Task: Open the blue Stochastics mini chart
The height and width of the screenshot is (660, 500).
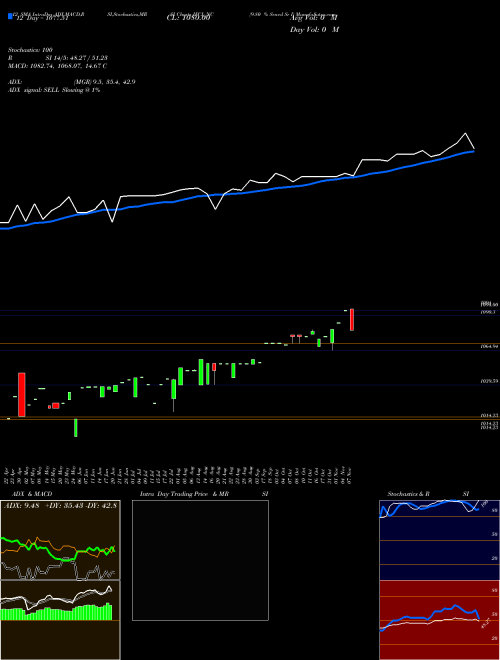Action: [x=439, y=540]
